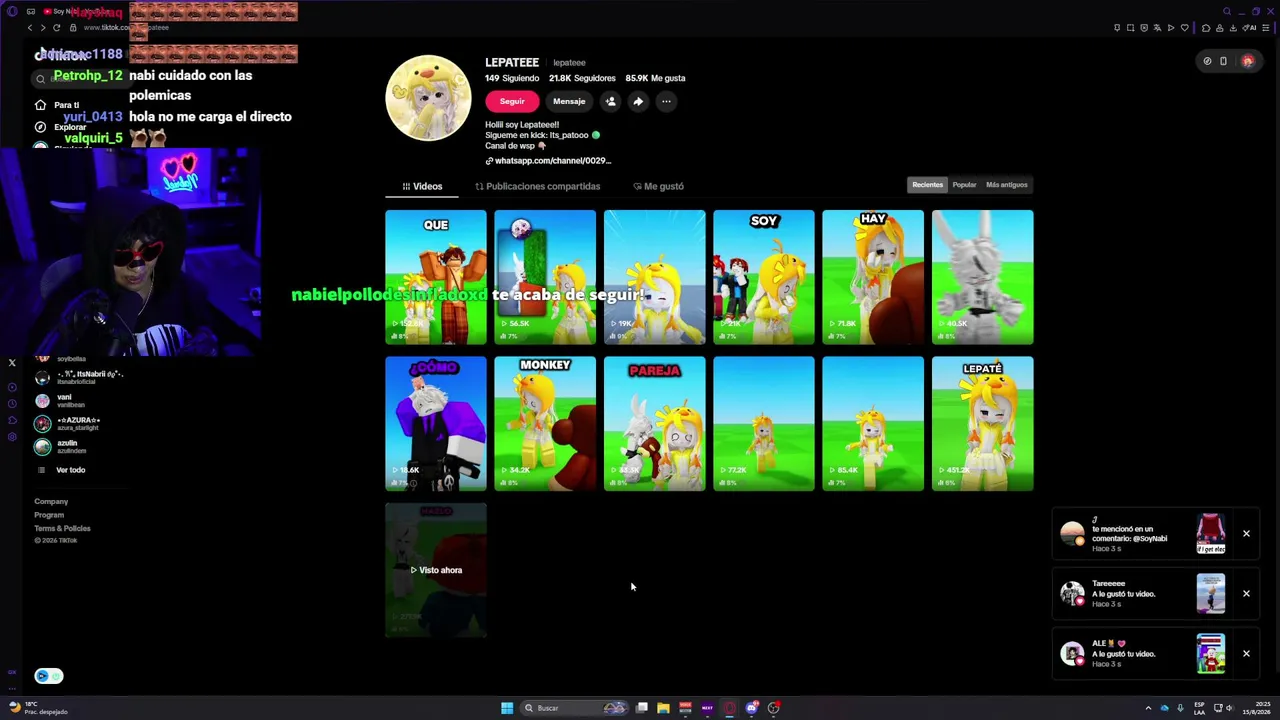Viewport: 1280px width, 720px height.
Task: Click the phone icon in top-right pill
Action: [x=1223, y=61]
